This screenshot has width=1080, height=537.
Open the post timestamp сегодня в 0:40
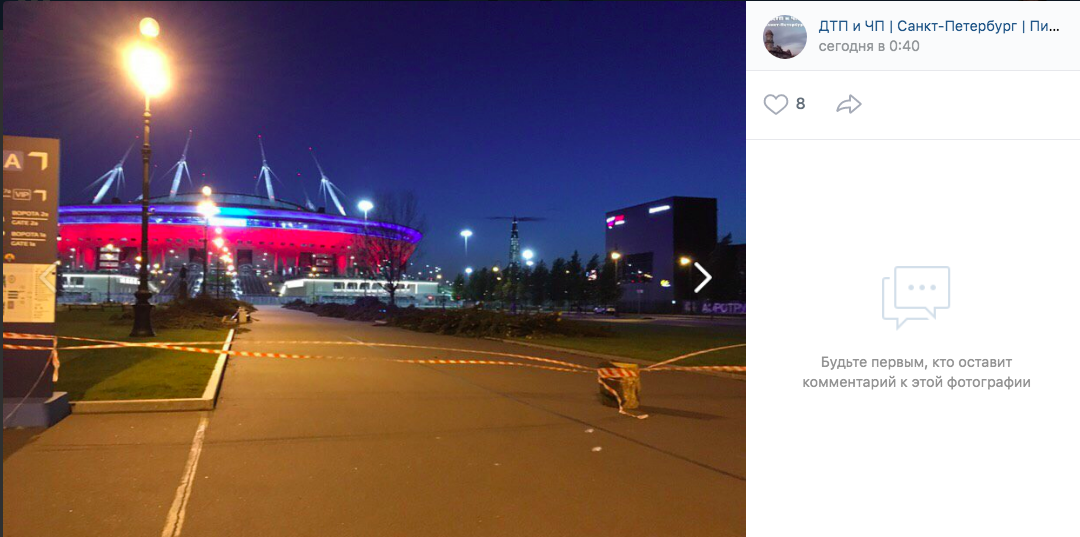(x=869, y=46)
